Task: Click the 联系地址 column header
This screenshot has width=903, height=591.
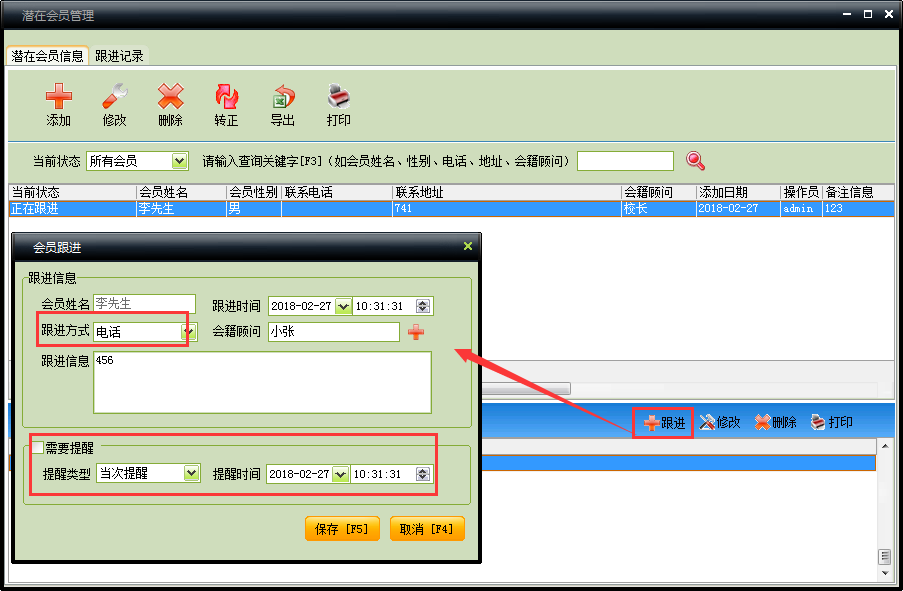Action: point(507,192)
